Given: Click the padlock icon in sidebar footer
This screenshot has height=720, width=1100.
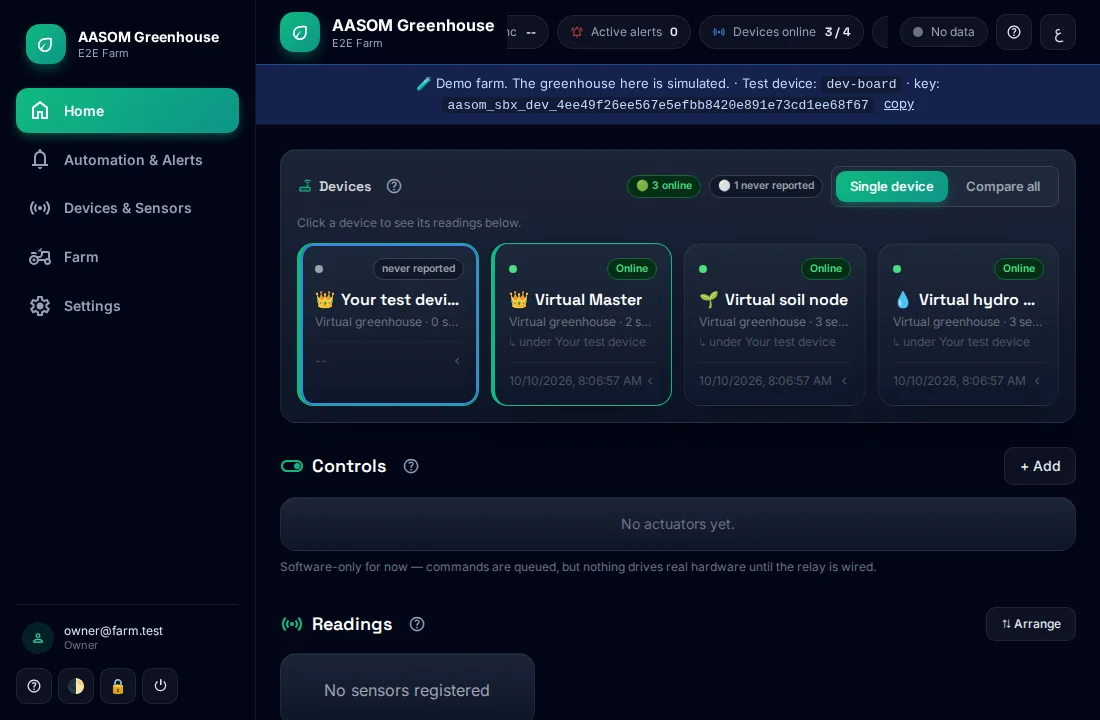Looking at the screenshot, I should click(x=118, y=686).
